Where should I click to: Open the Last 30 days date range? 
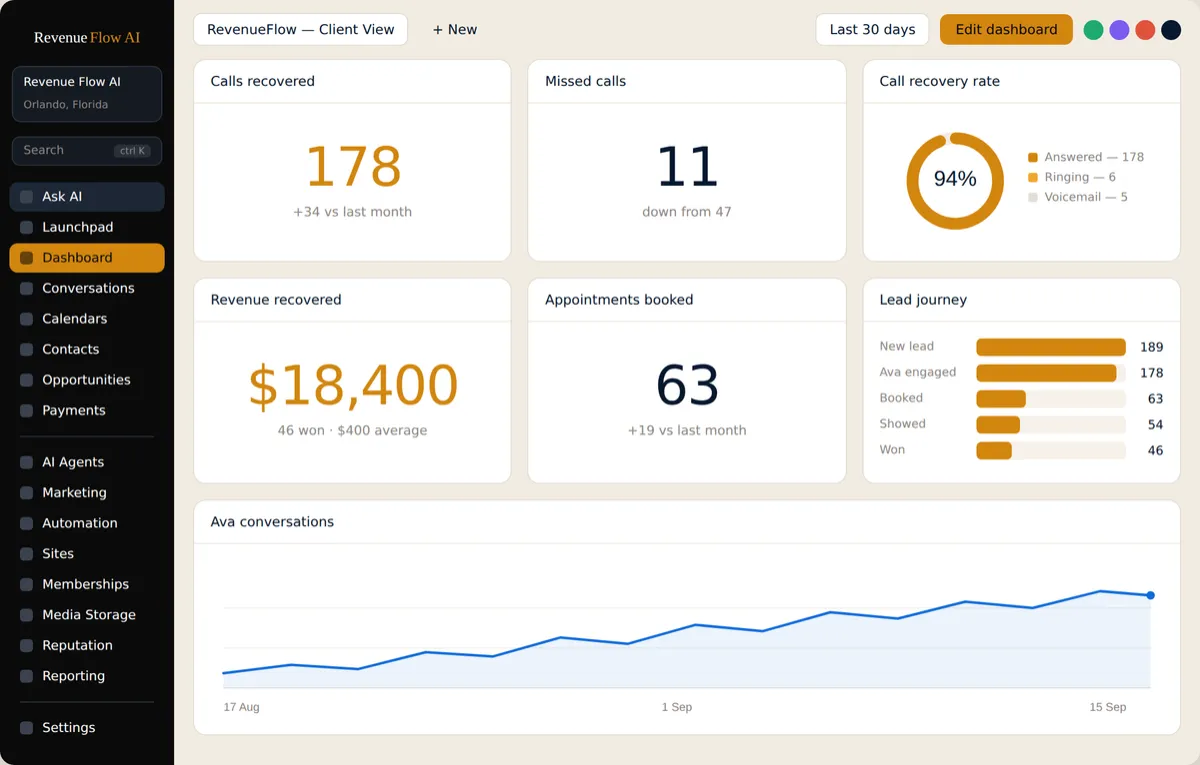872,29
